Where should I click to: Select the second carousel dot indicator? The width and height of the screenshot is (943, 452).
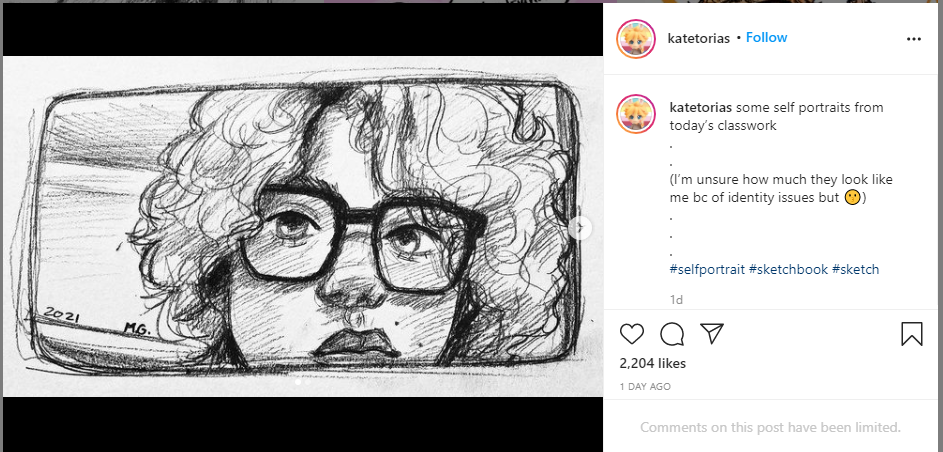[308, 381]
